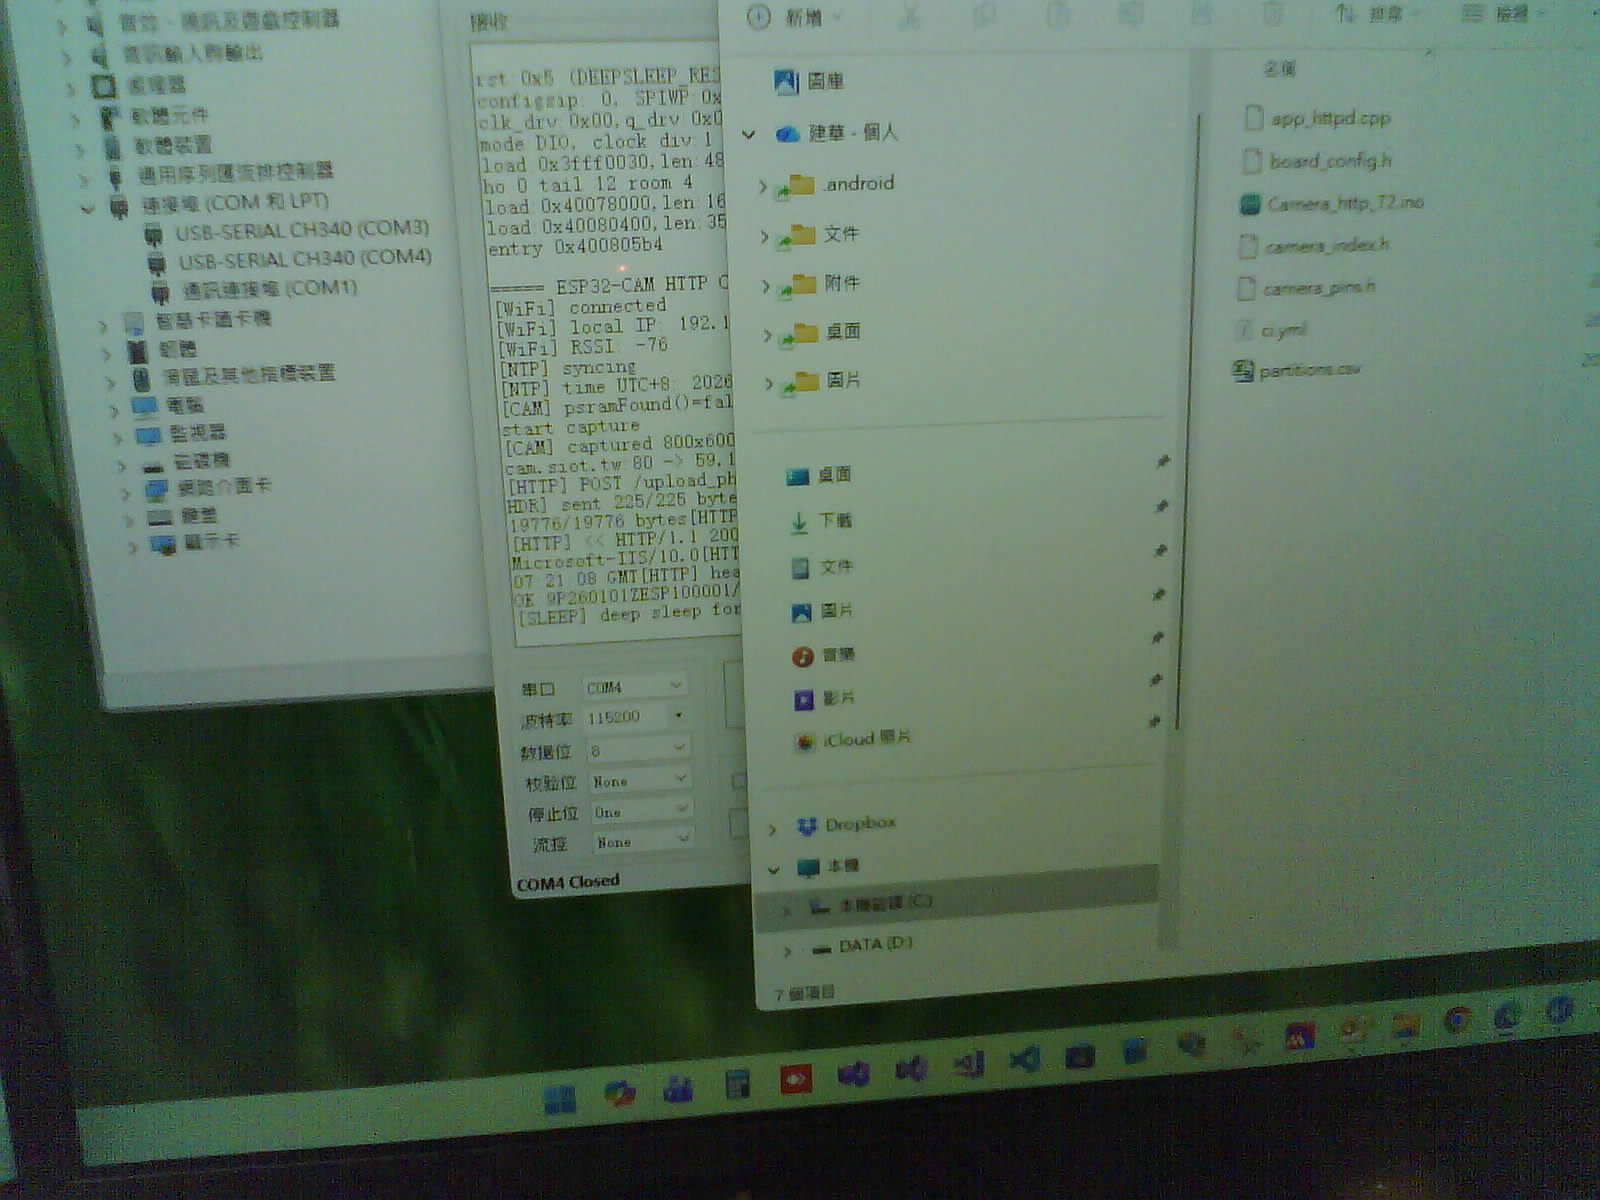Screen dimensions: 1600x1200
Task: Open the parity None dropdown
Action: 681,778
